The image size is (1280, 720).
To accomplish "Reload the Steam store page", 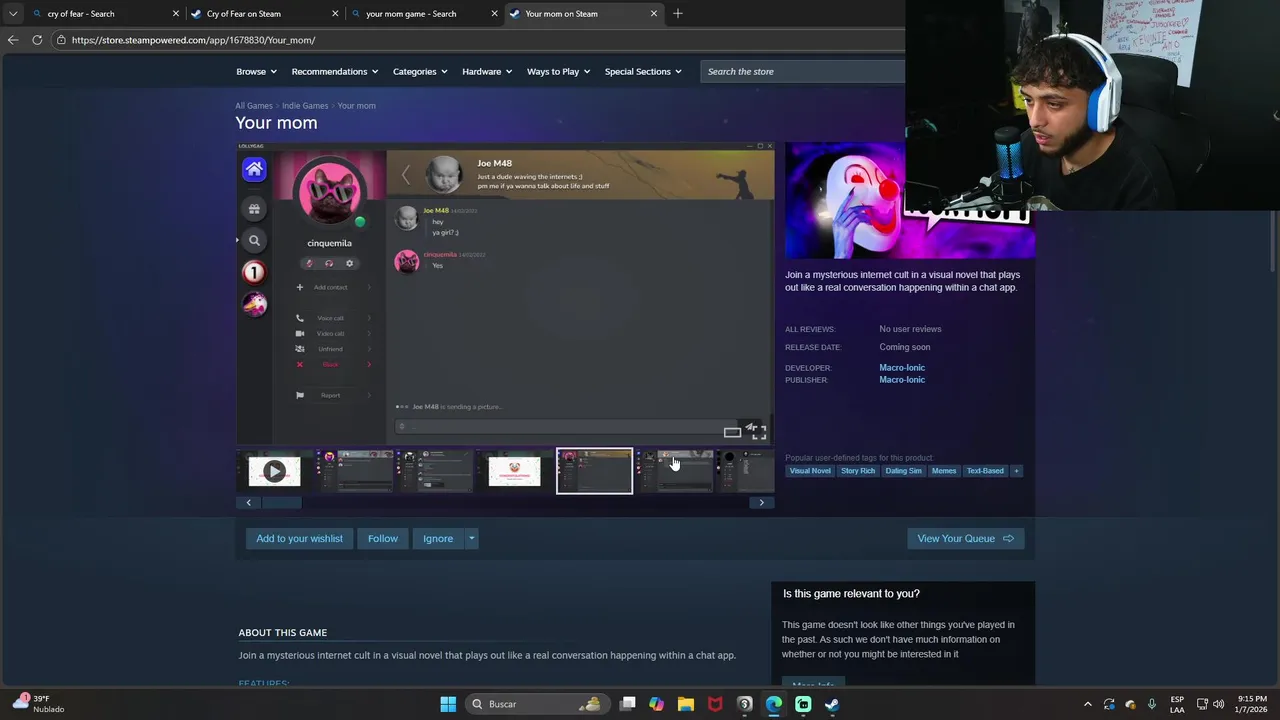I will pos(37,40).
